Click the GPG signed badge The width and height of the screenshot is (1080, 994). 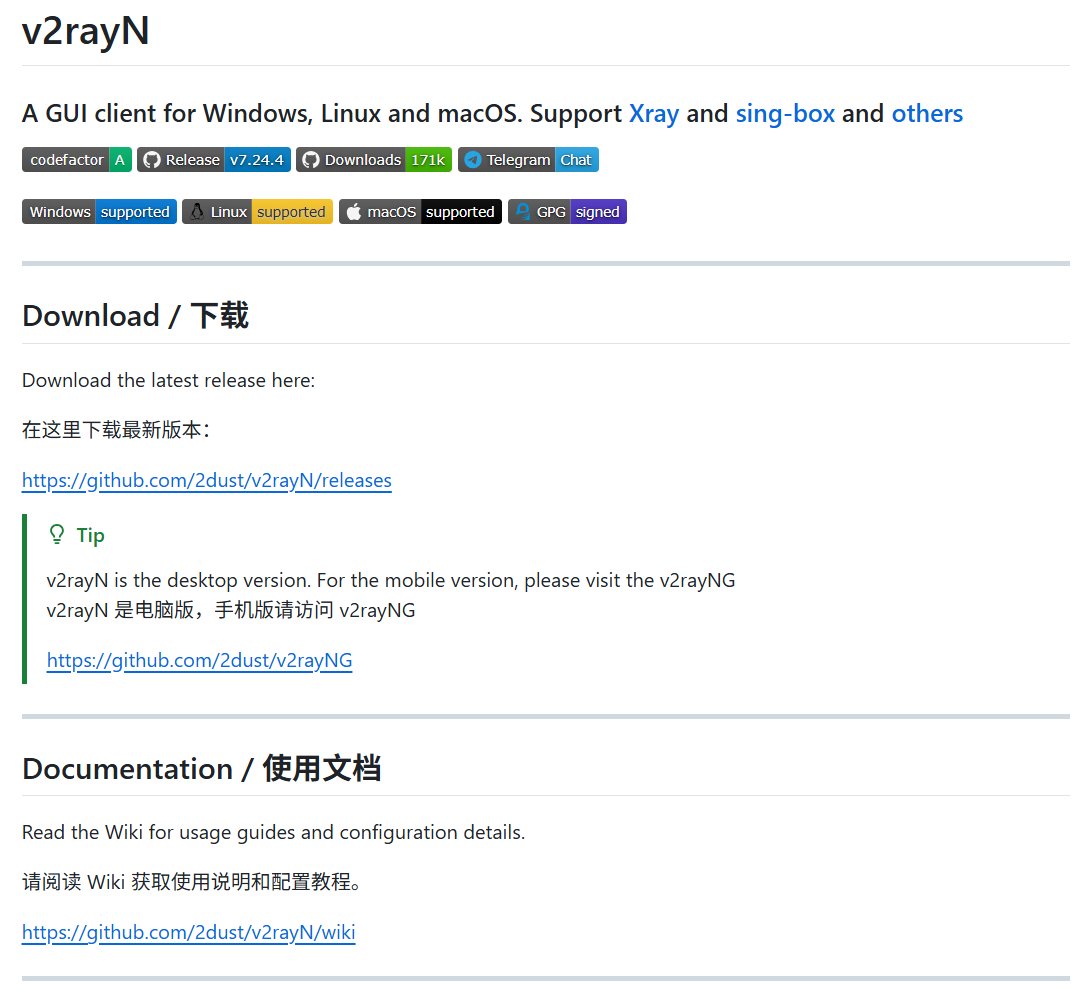click(568, 211)
